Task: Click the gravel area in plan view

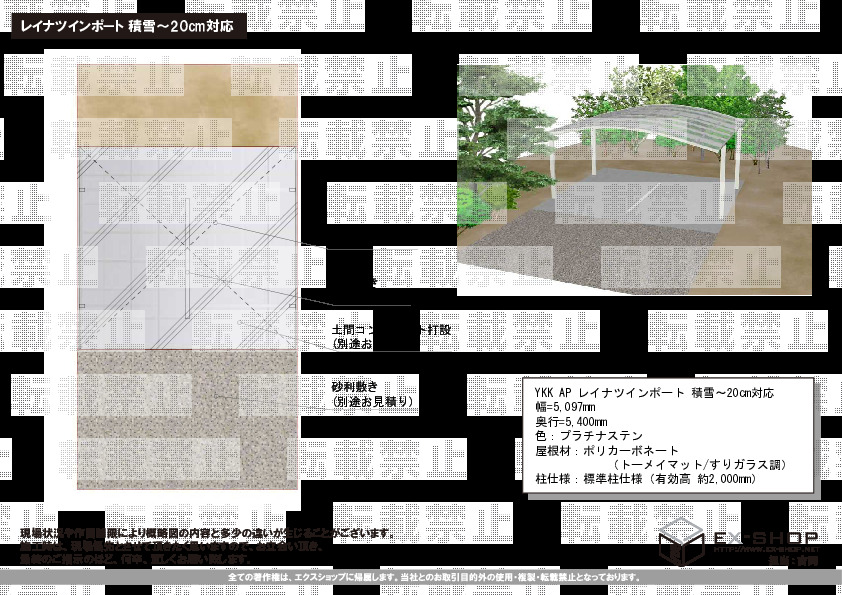Action: point(188,420)
